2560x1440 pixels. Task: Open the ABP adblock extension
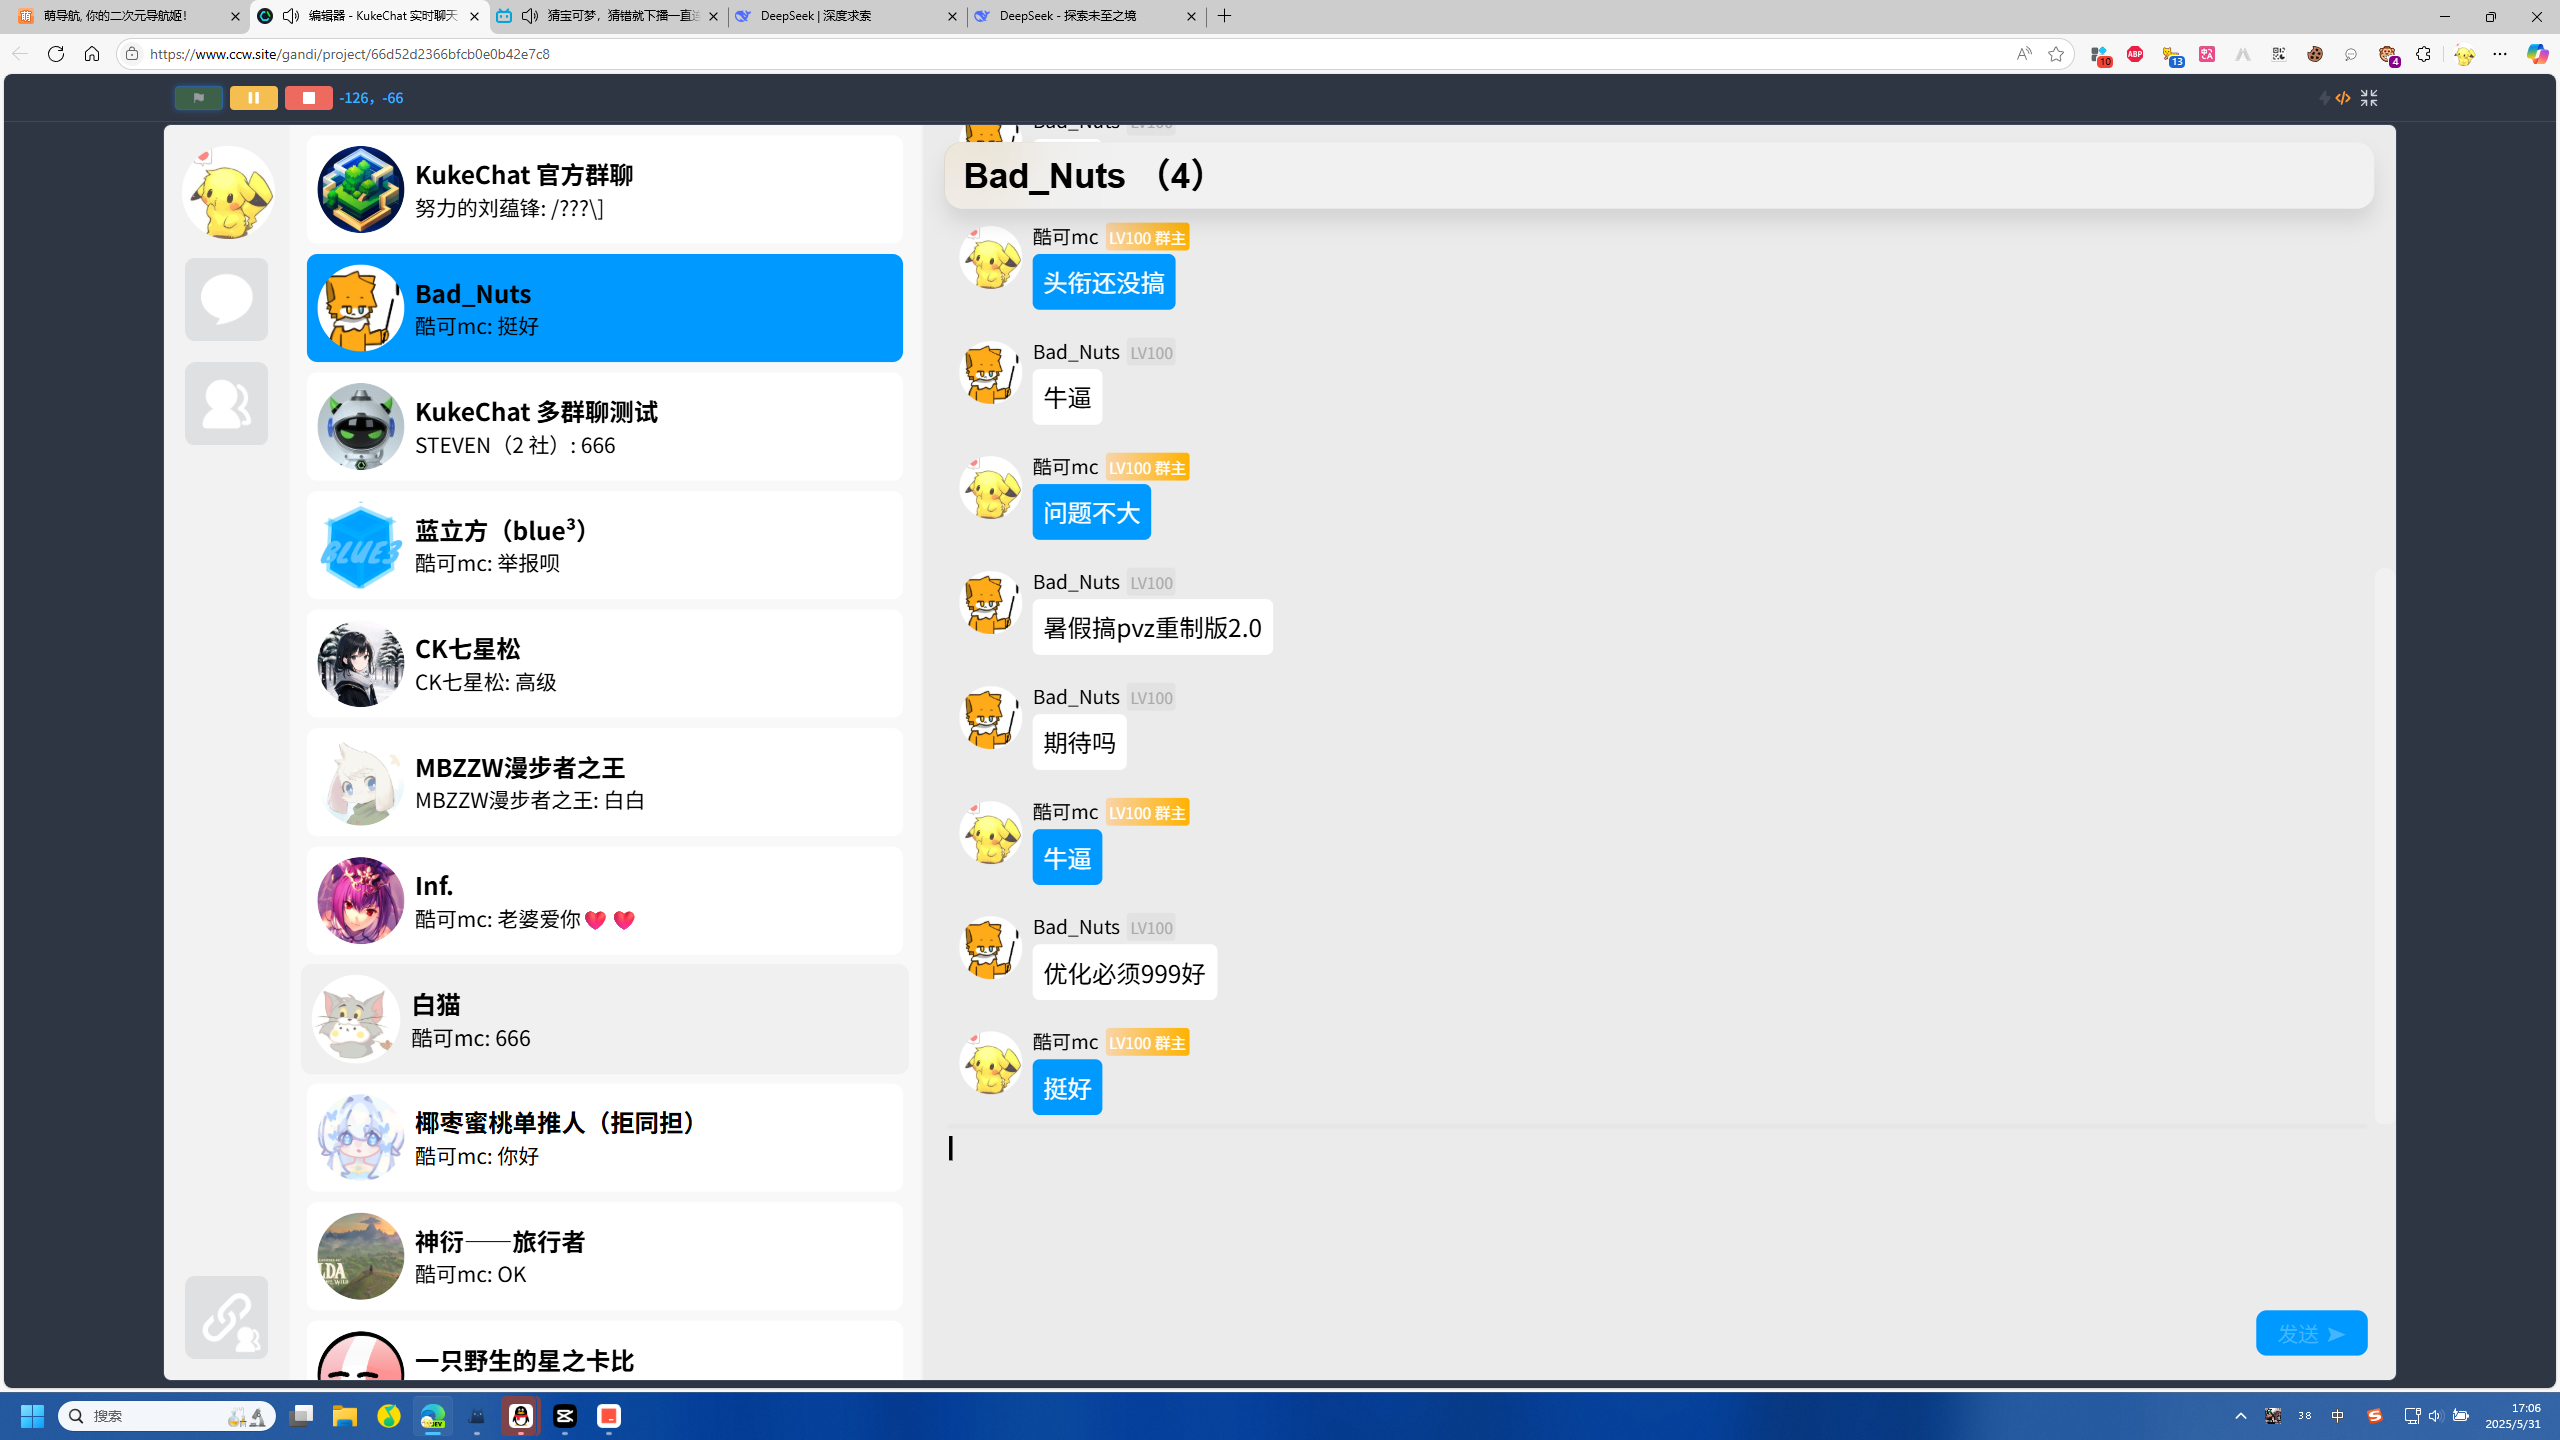(2135, 54)
